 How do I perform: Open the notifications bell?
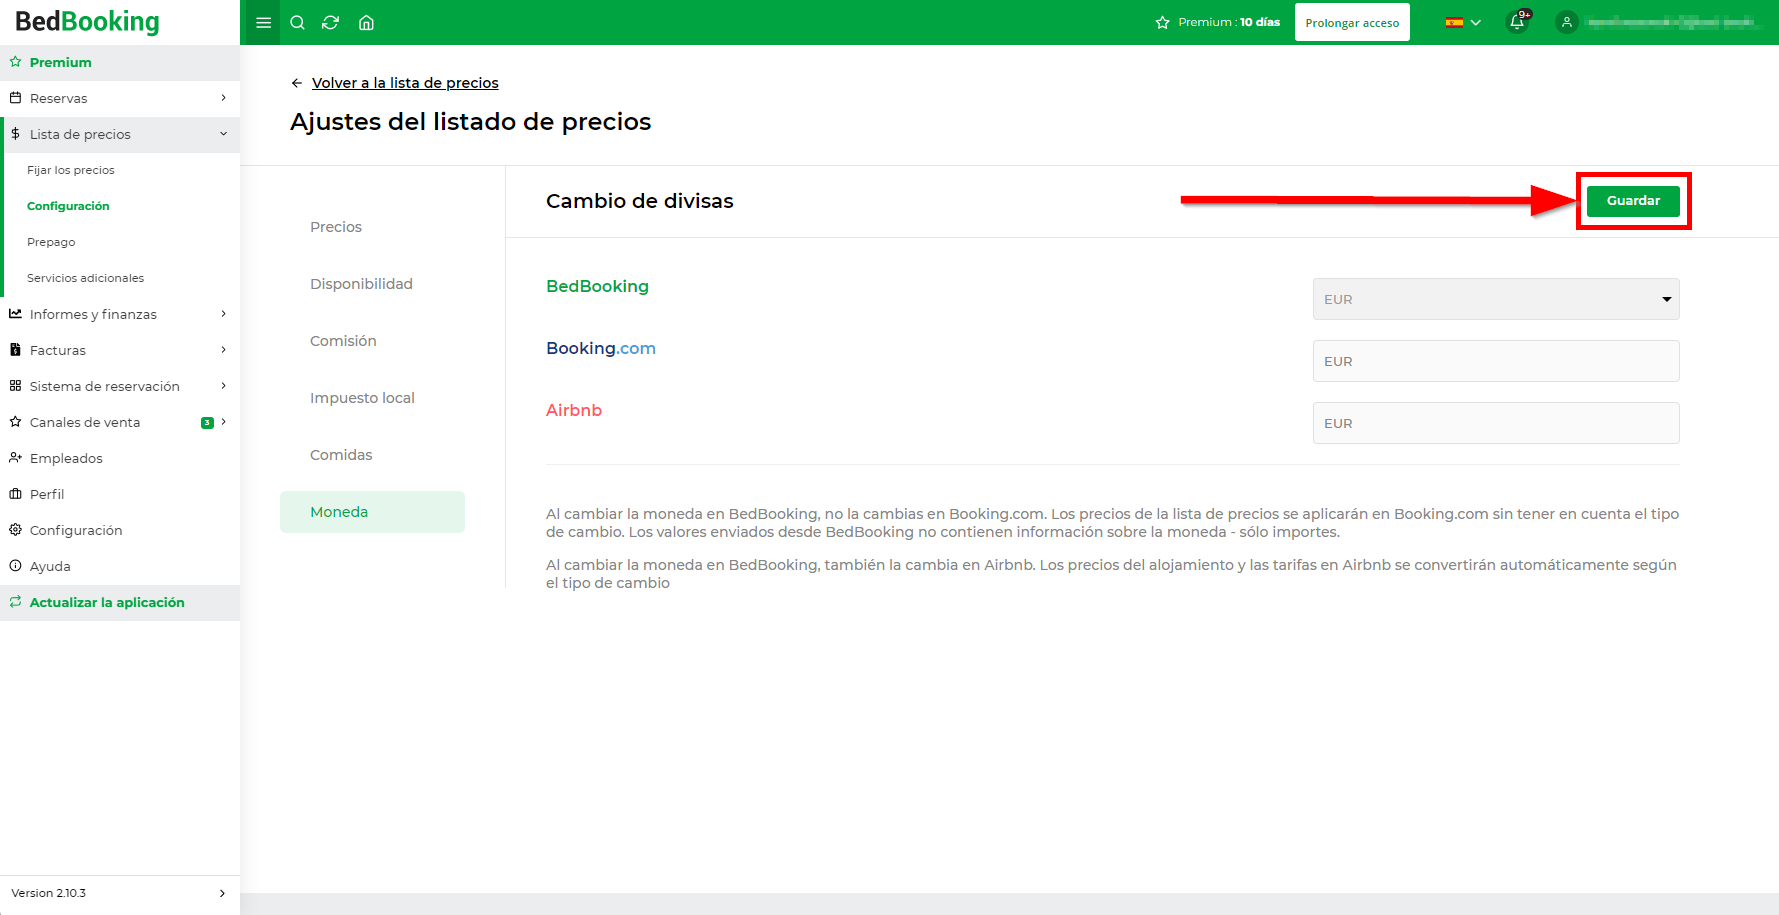[1517, 22]
